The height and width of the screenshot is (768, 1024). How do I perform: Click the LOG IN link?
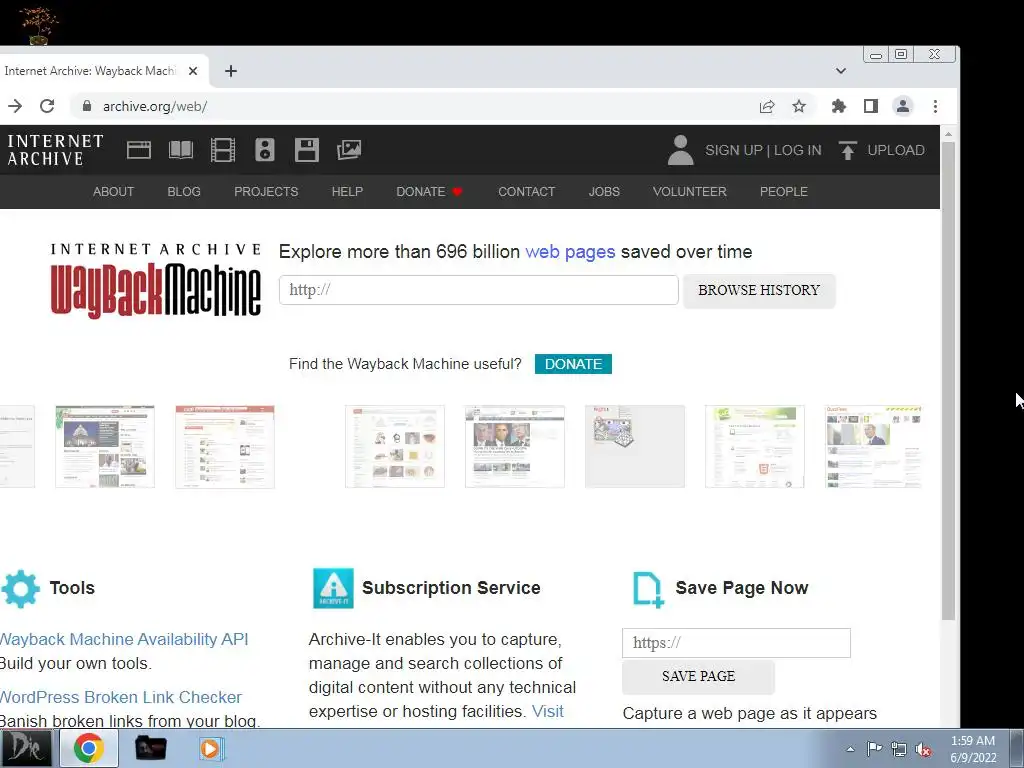point(797,150)
